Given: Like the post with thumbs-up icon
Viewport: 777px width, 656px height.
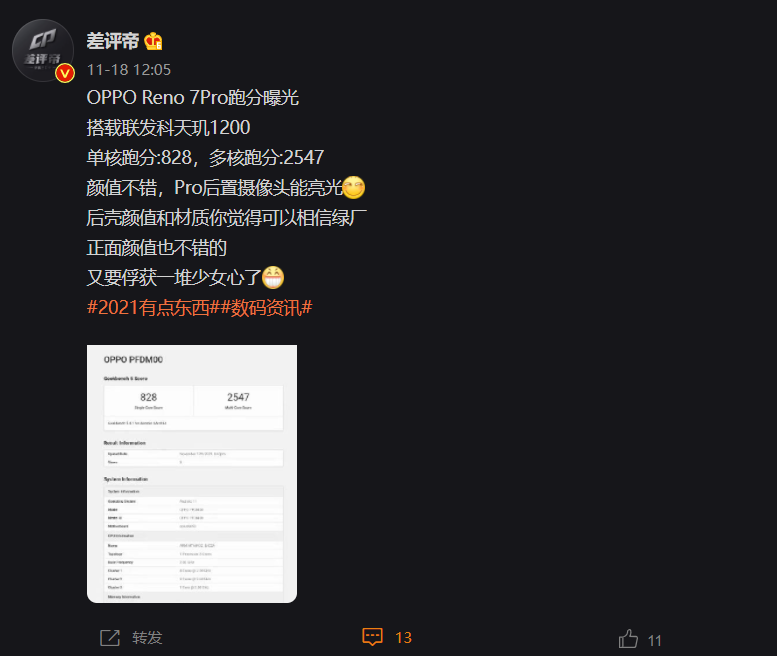Looking at the screenshot, I should (628, 639).
